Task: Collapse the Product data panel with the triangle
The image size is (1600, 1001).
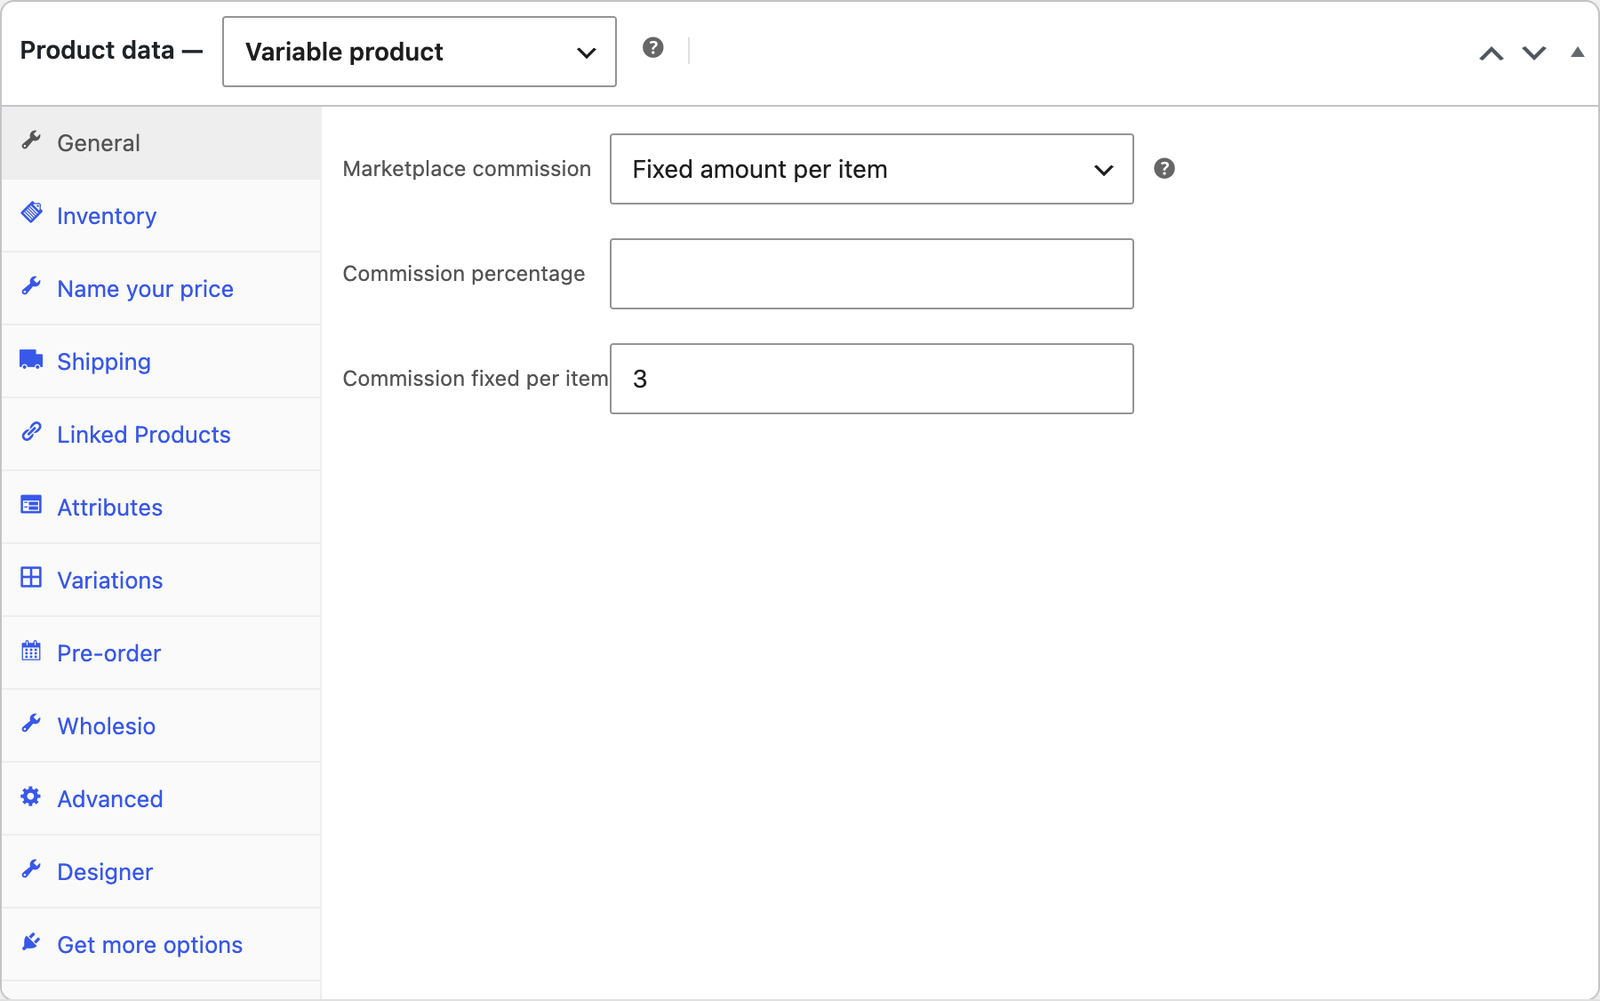Action: pyautogui.click(x=1577, y=52)
